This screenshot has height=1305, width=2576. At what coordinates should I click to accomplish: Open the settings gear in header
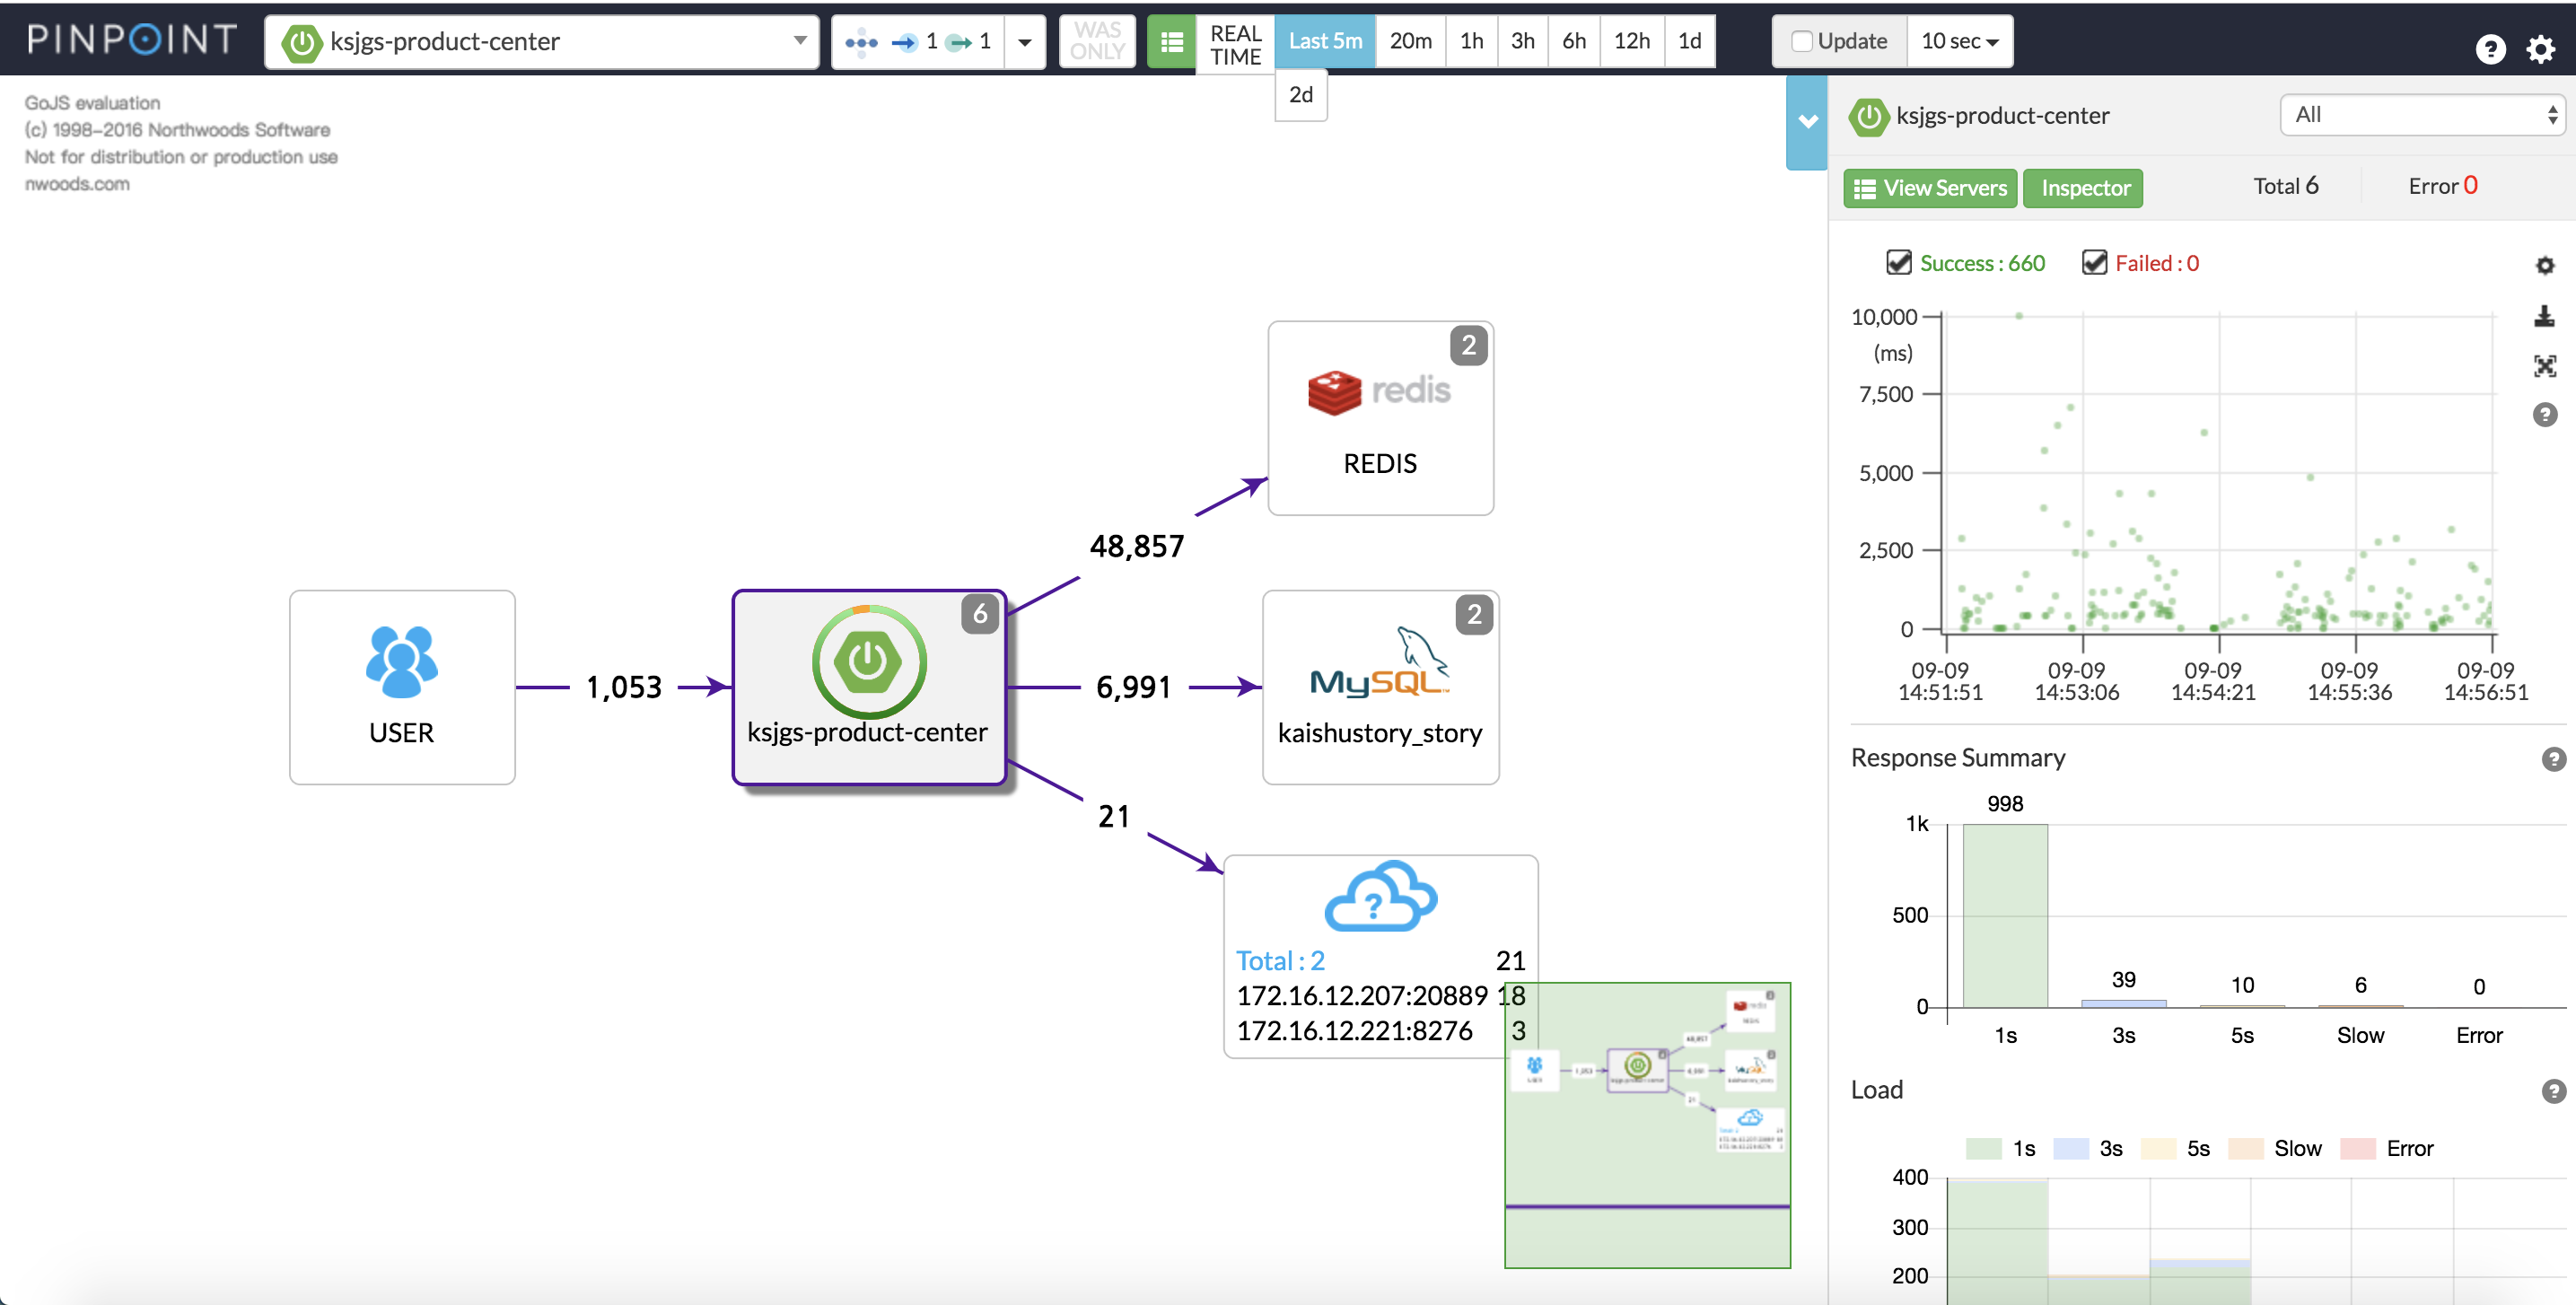[2541, 48]
